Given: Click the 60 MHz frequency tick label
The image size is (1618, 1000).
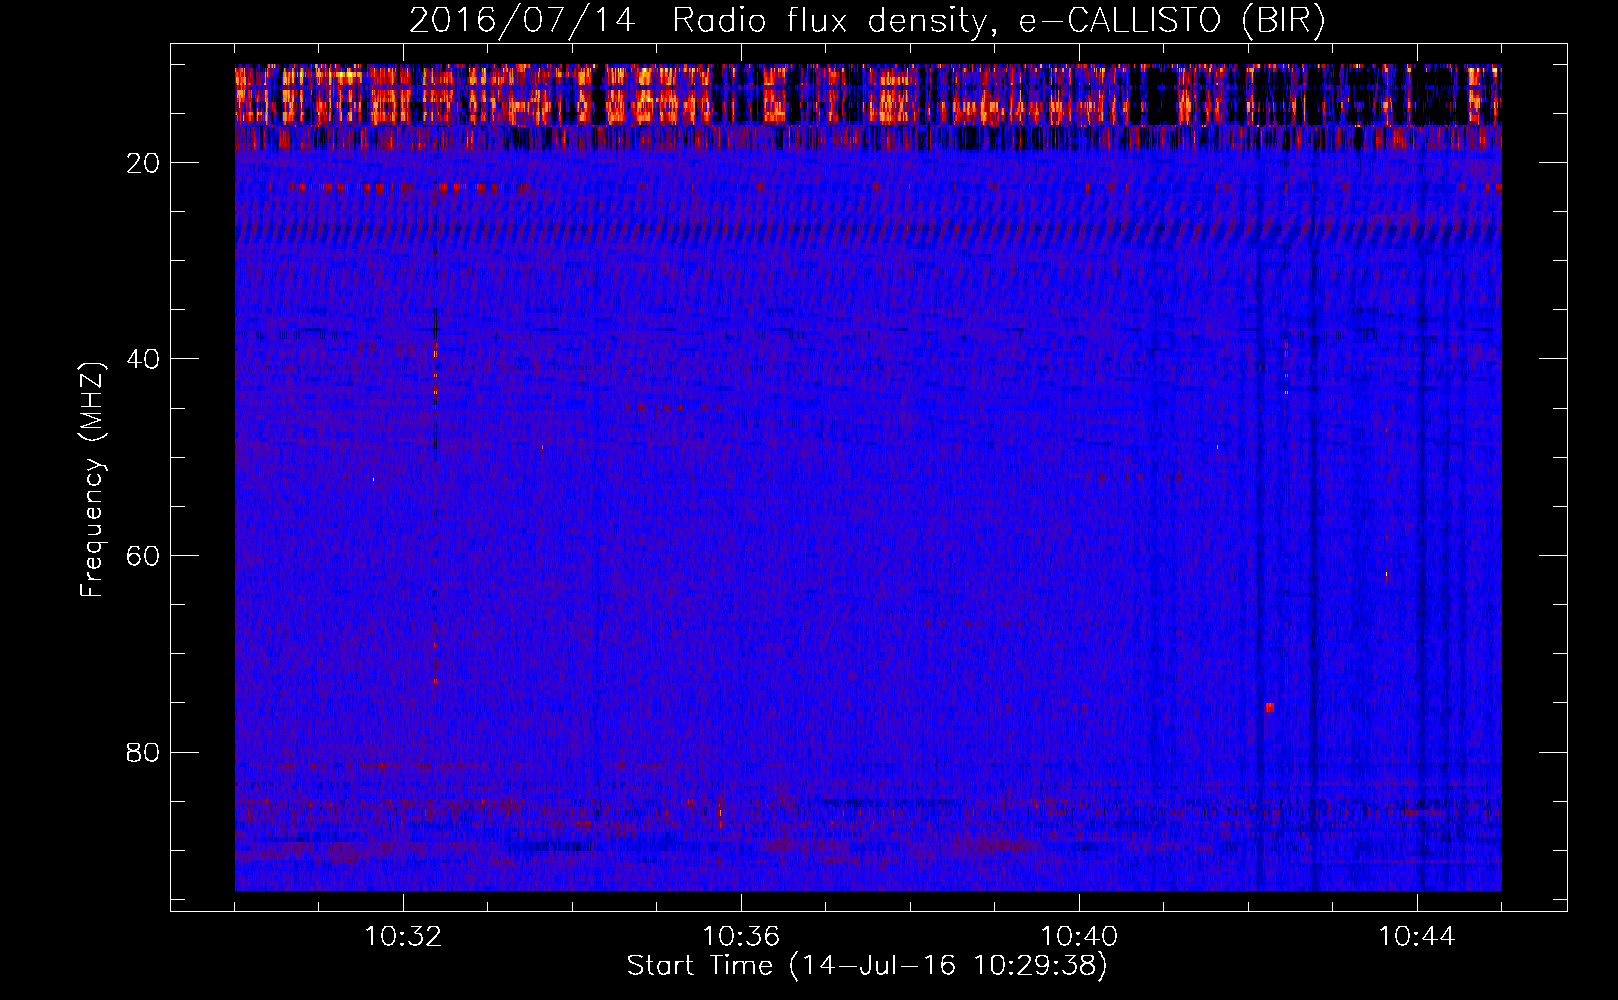Looking at the screenshot, I should tap(143, 556).
